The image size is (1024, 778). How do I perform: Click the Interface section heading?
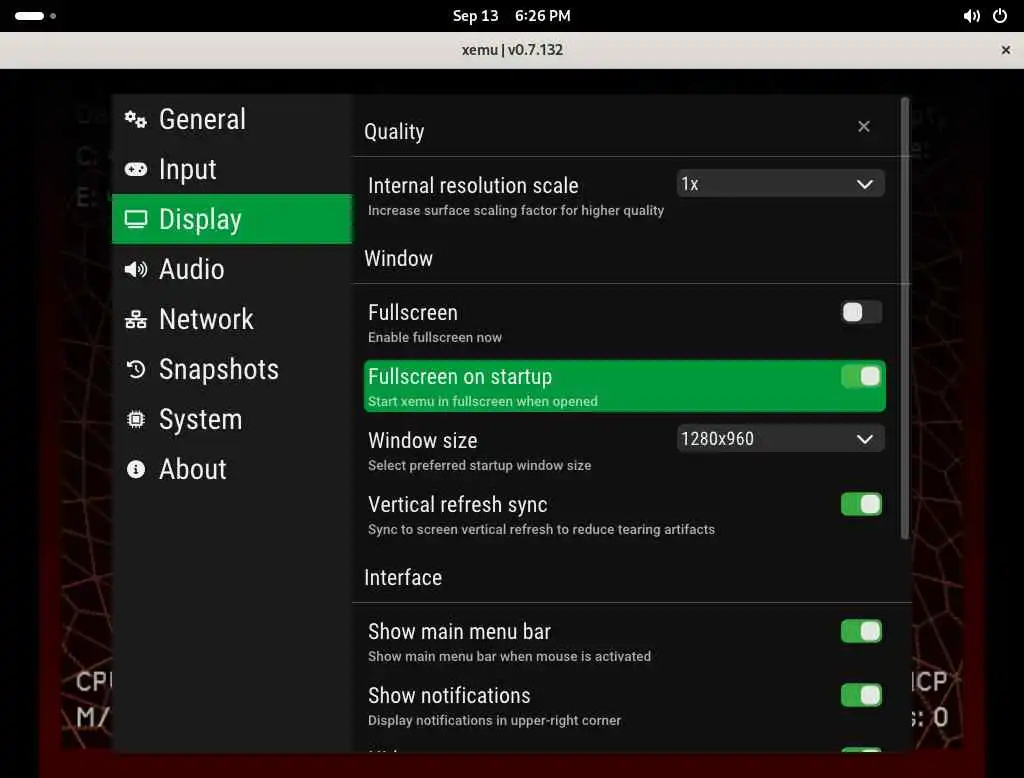pos(403,577)
